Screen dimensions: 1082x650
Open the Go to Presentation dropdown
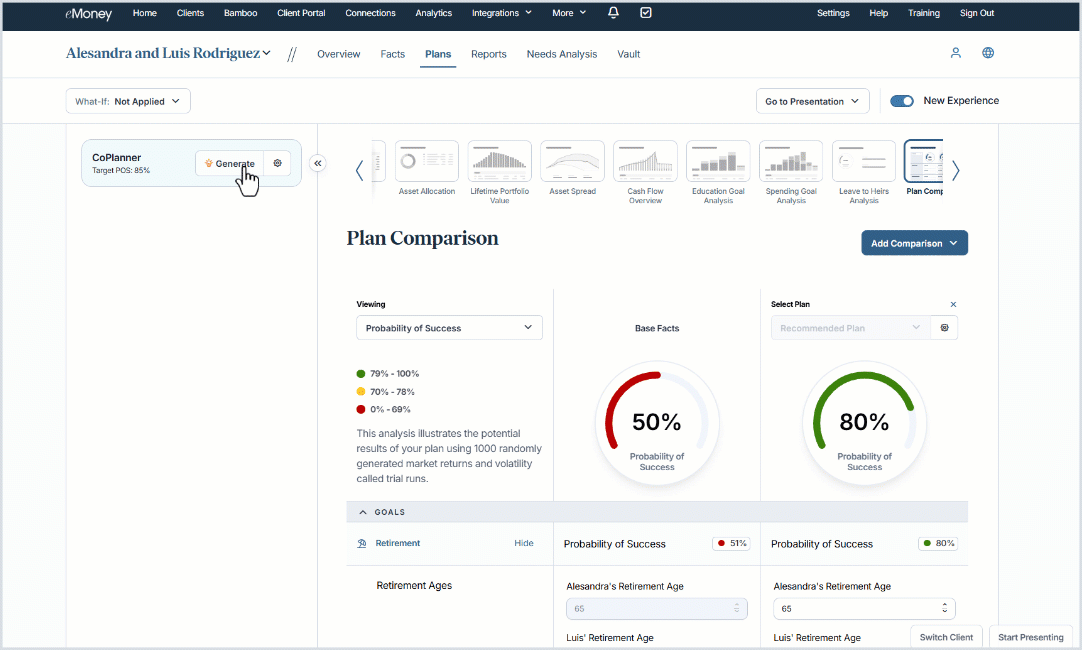click(x=812, y=100)
